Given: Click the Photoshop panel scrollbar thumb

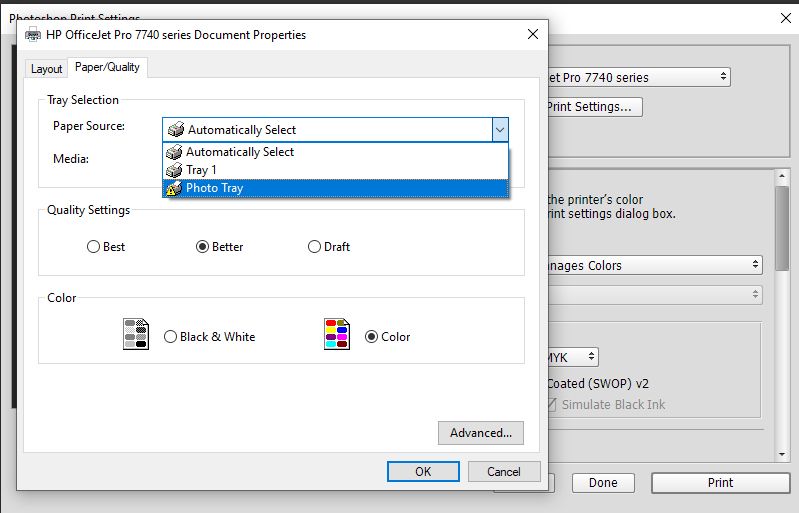Looking at the screenshot, I should (782, 228).
